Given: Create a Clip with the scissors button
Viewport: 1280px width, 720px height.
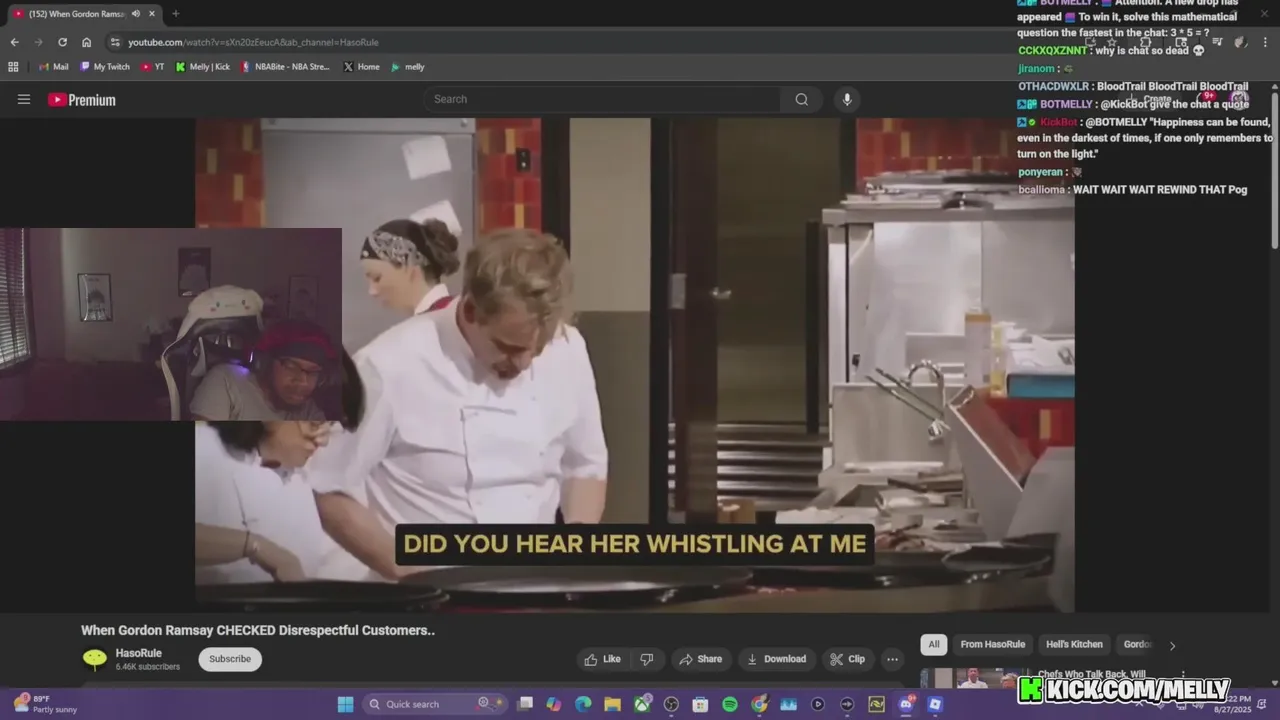Looking at the screenshot, I should (848, 659).
